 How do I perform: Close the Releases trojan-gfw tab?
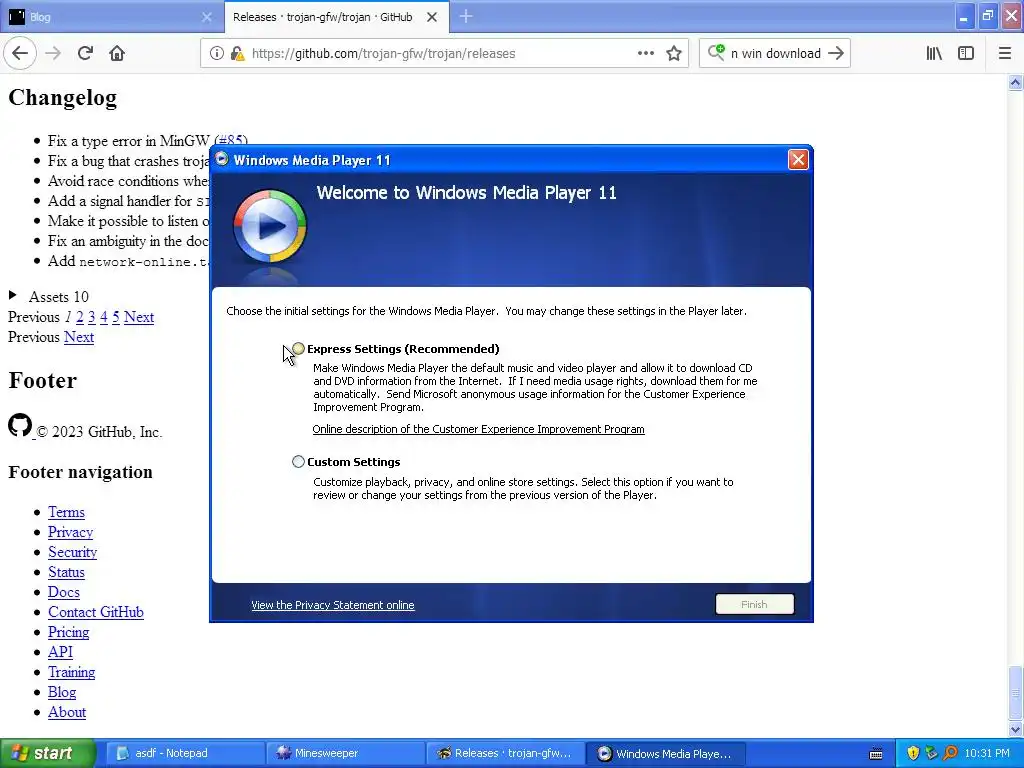coord(432,17)
